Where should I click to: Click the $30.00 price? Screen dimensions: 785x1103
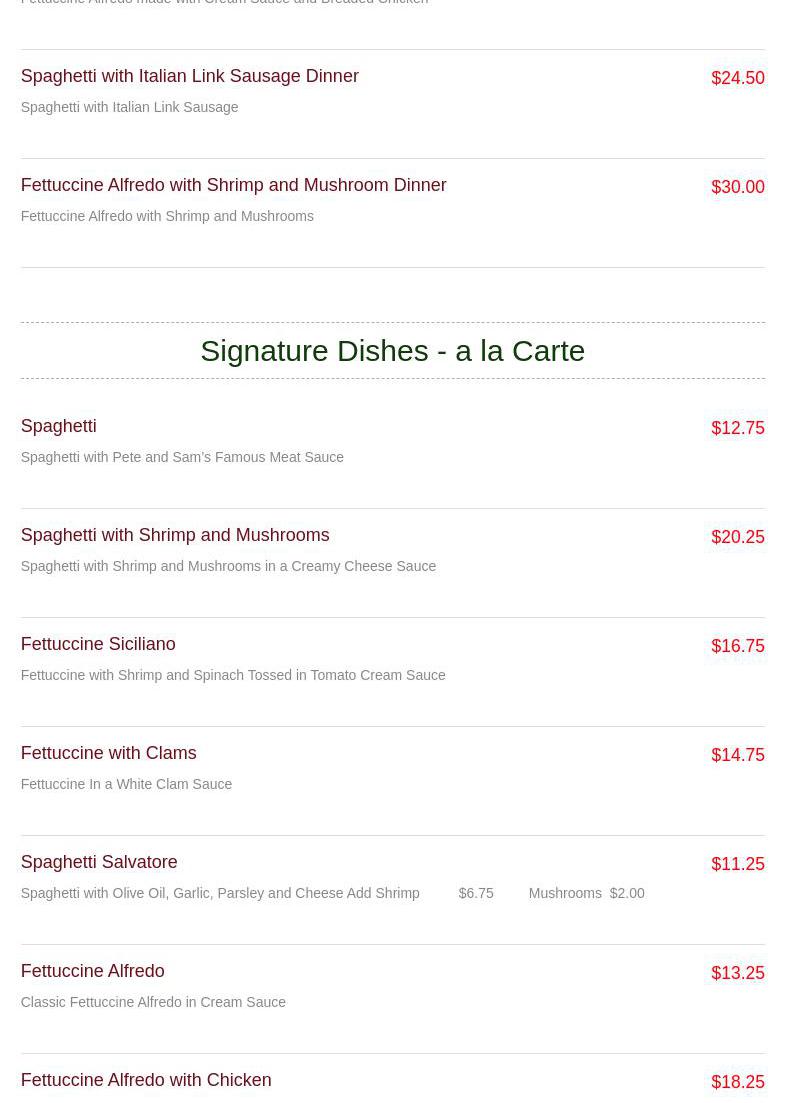(x=737, y=187)
